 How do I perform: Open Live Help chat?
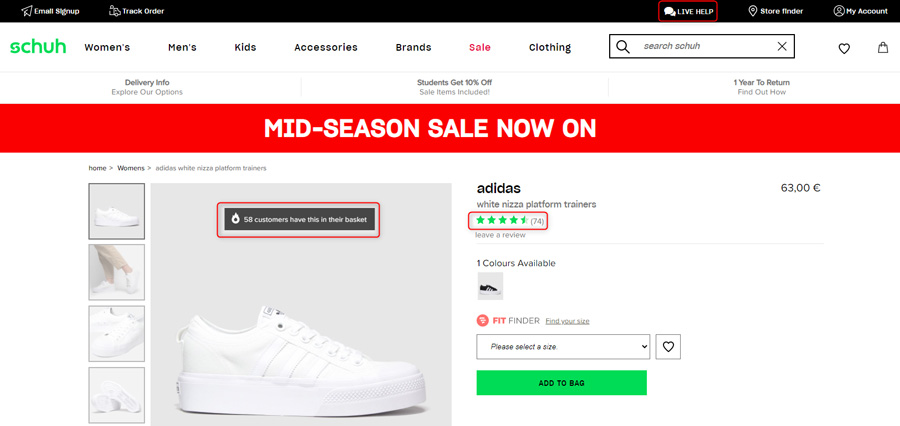coord(688,11)
